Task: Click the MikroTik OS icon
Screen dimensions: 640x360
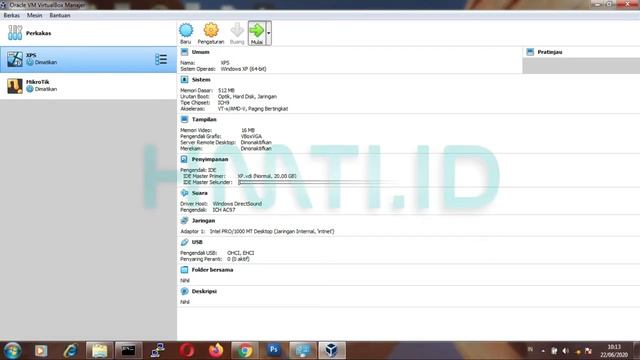Action: pos(15,86)
